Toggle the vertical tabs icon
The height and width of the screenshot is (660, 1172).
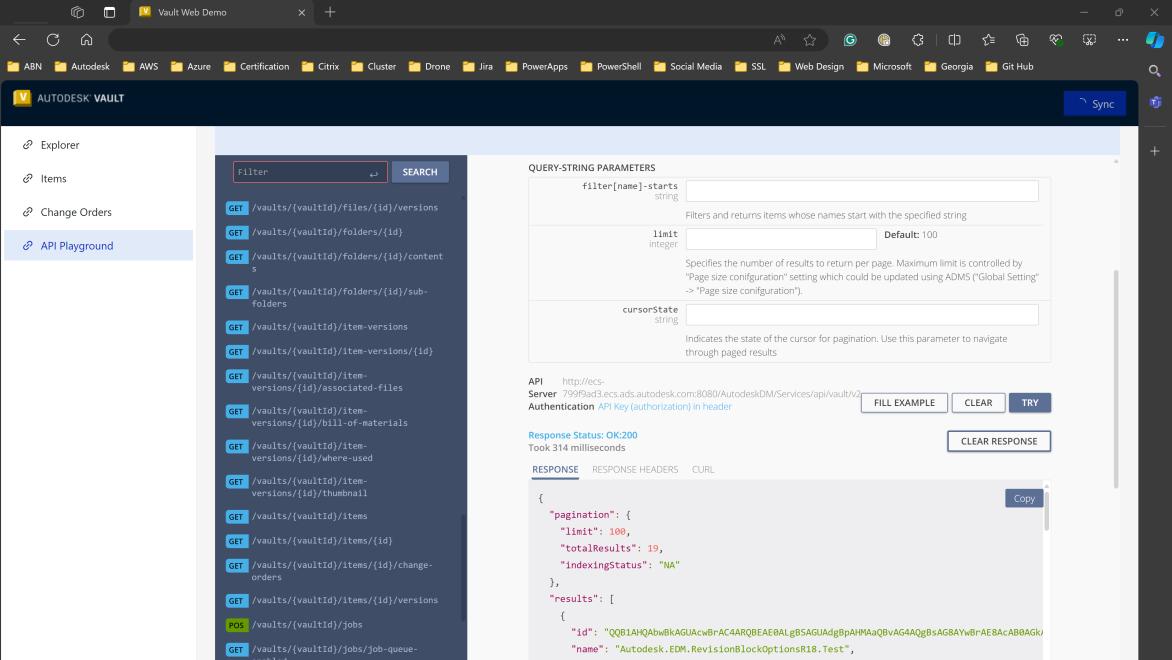[x=109, y=12]
